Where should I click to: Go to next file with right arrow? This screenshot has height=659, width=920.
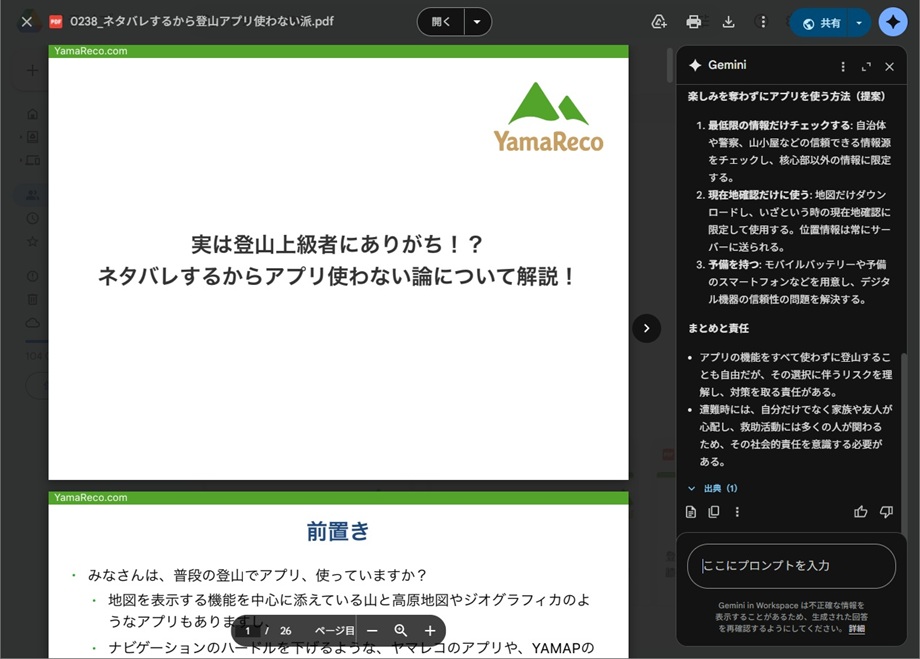(x=647, y=328)
